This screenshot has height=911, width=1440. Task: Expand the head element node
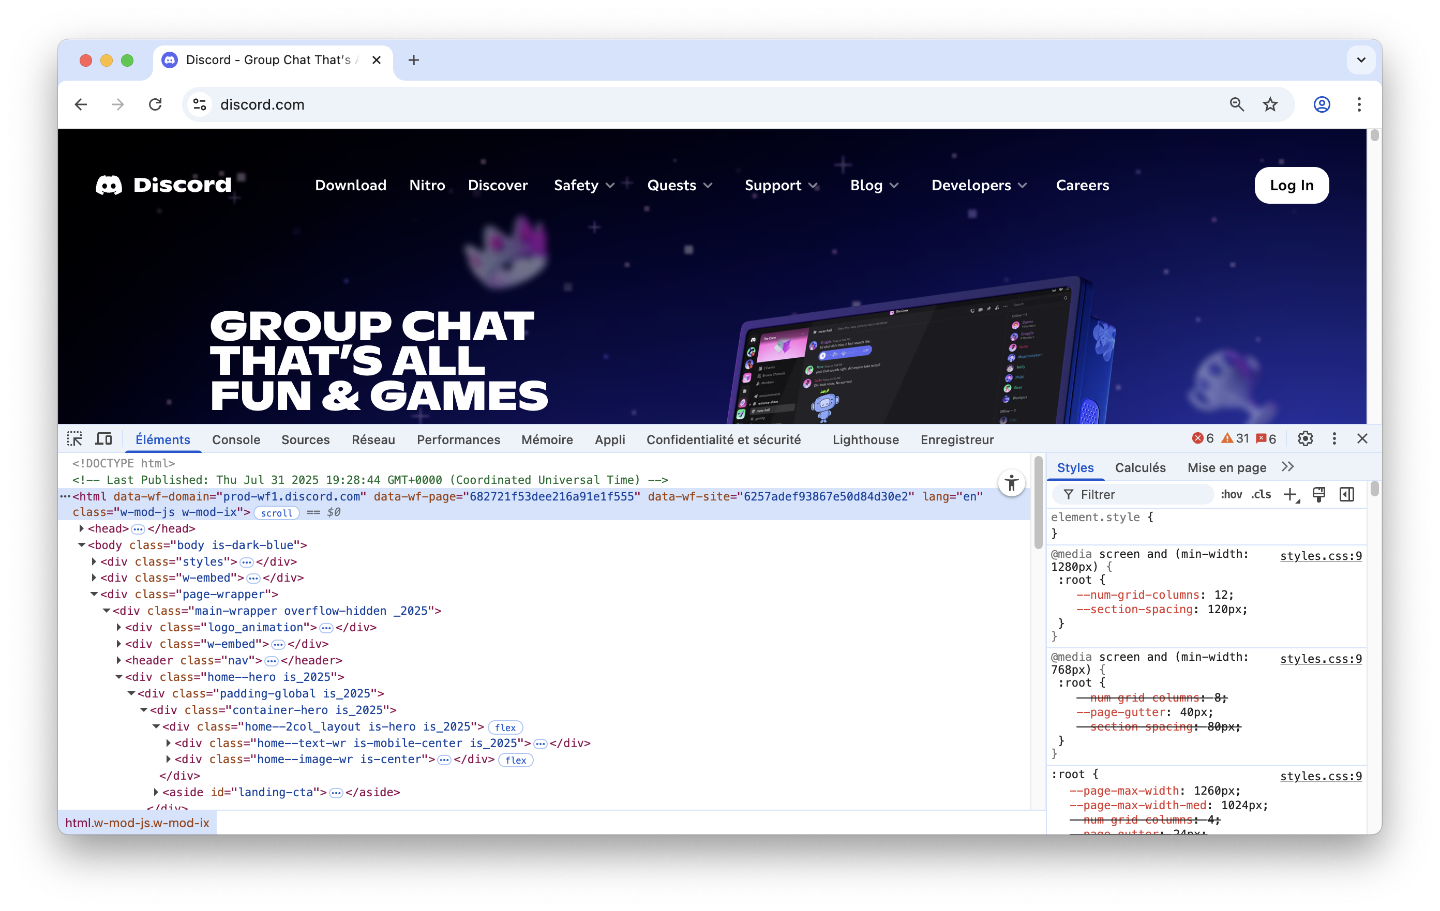[x=82, y=529]
